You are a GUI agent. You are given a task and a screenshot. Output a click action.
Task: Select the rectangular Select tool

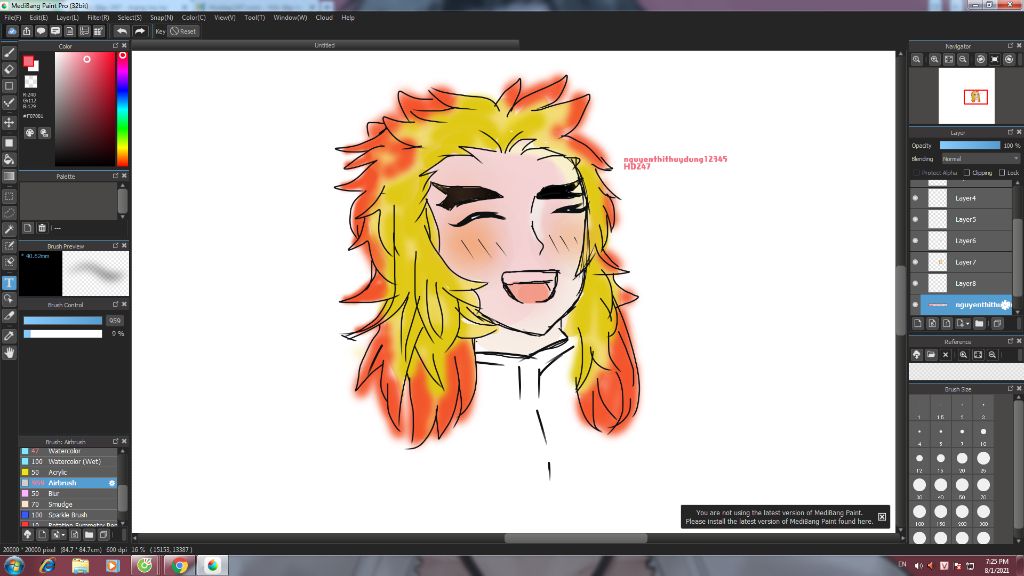pos(9,196)
